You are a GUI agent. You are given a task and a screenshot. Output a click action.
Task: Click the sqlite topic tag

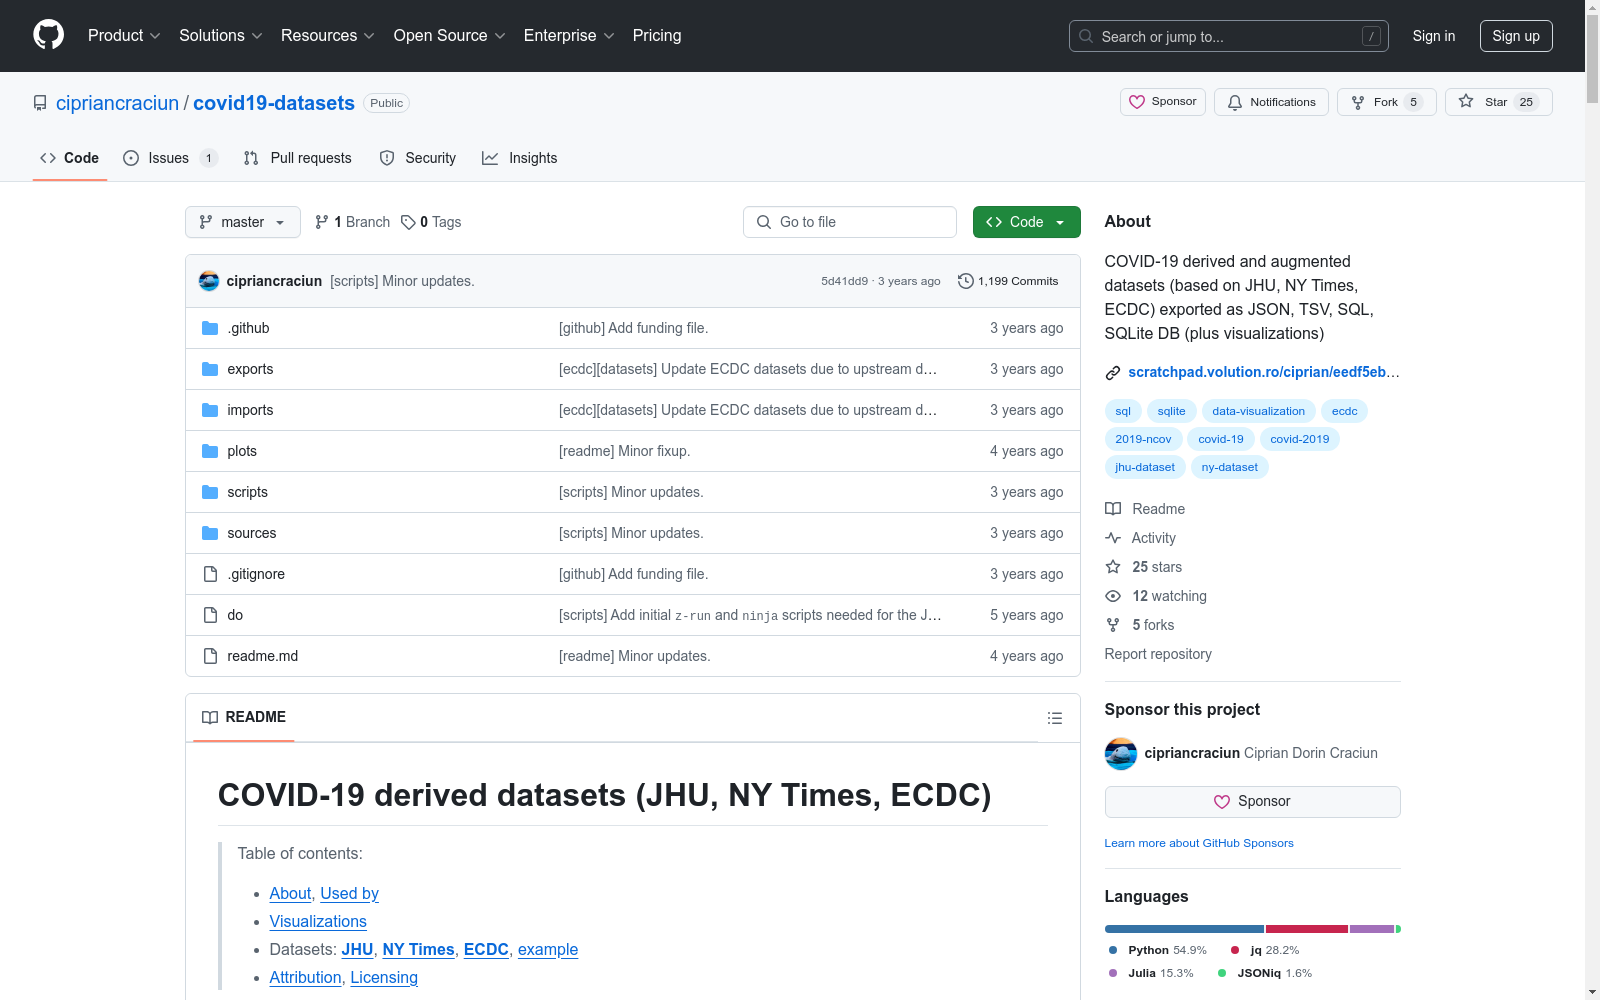pyautogui.click(x=1171, y=411)
